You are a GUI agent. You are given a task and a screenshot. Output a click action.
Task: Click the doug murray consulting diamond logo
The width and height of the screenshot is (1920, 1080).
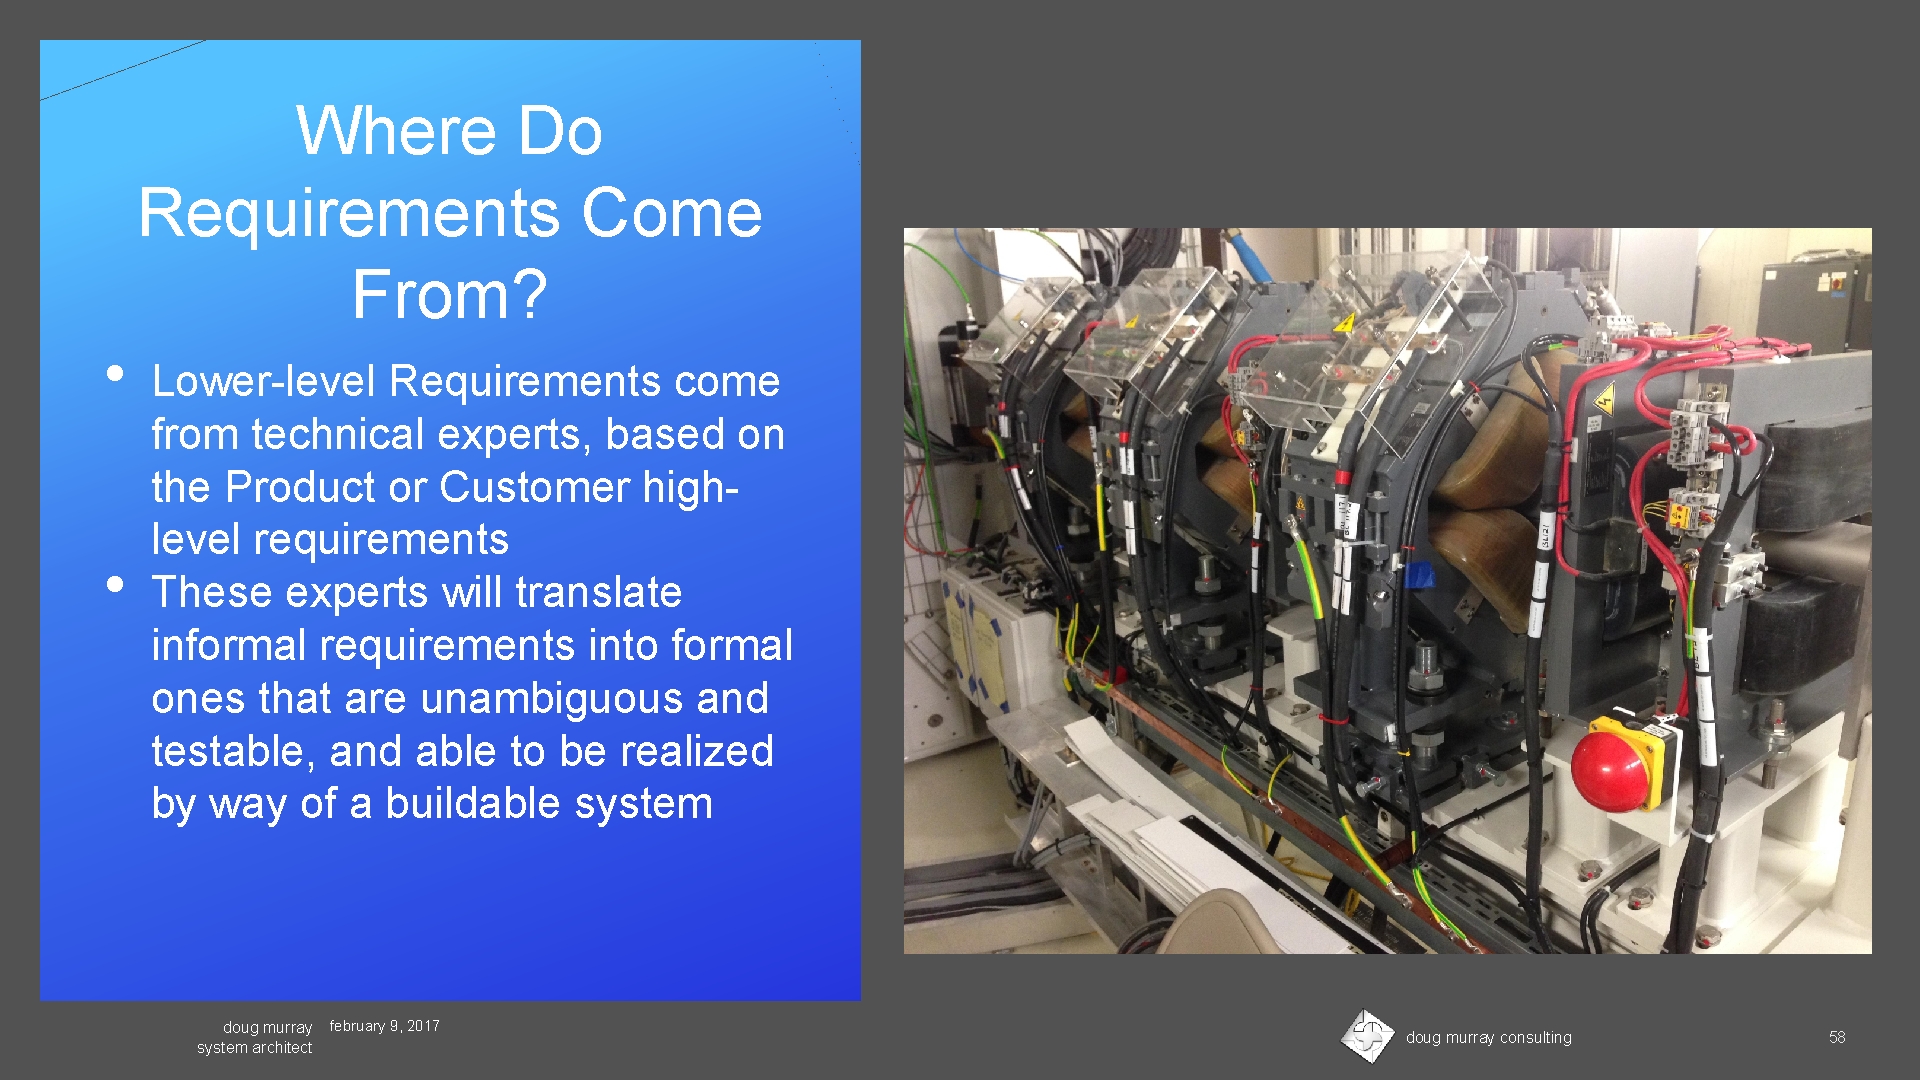[1367, 1036]
